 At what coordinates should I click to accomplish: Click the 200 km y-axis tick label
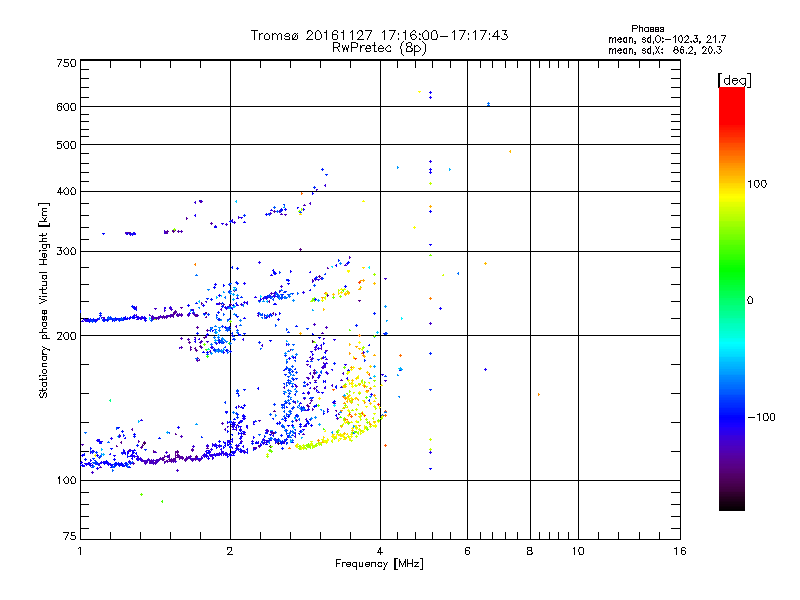(66, 336)
